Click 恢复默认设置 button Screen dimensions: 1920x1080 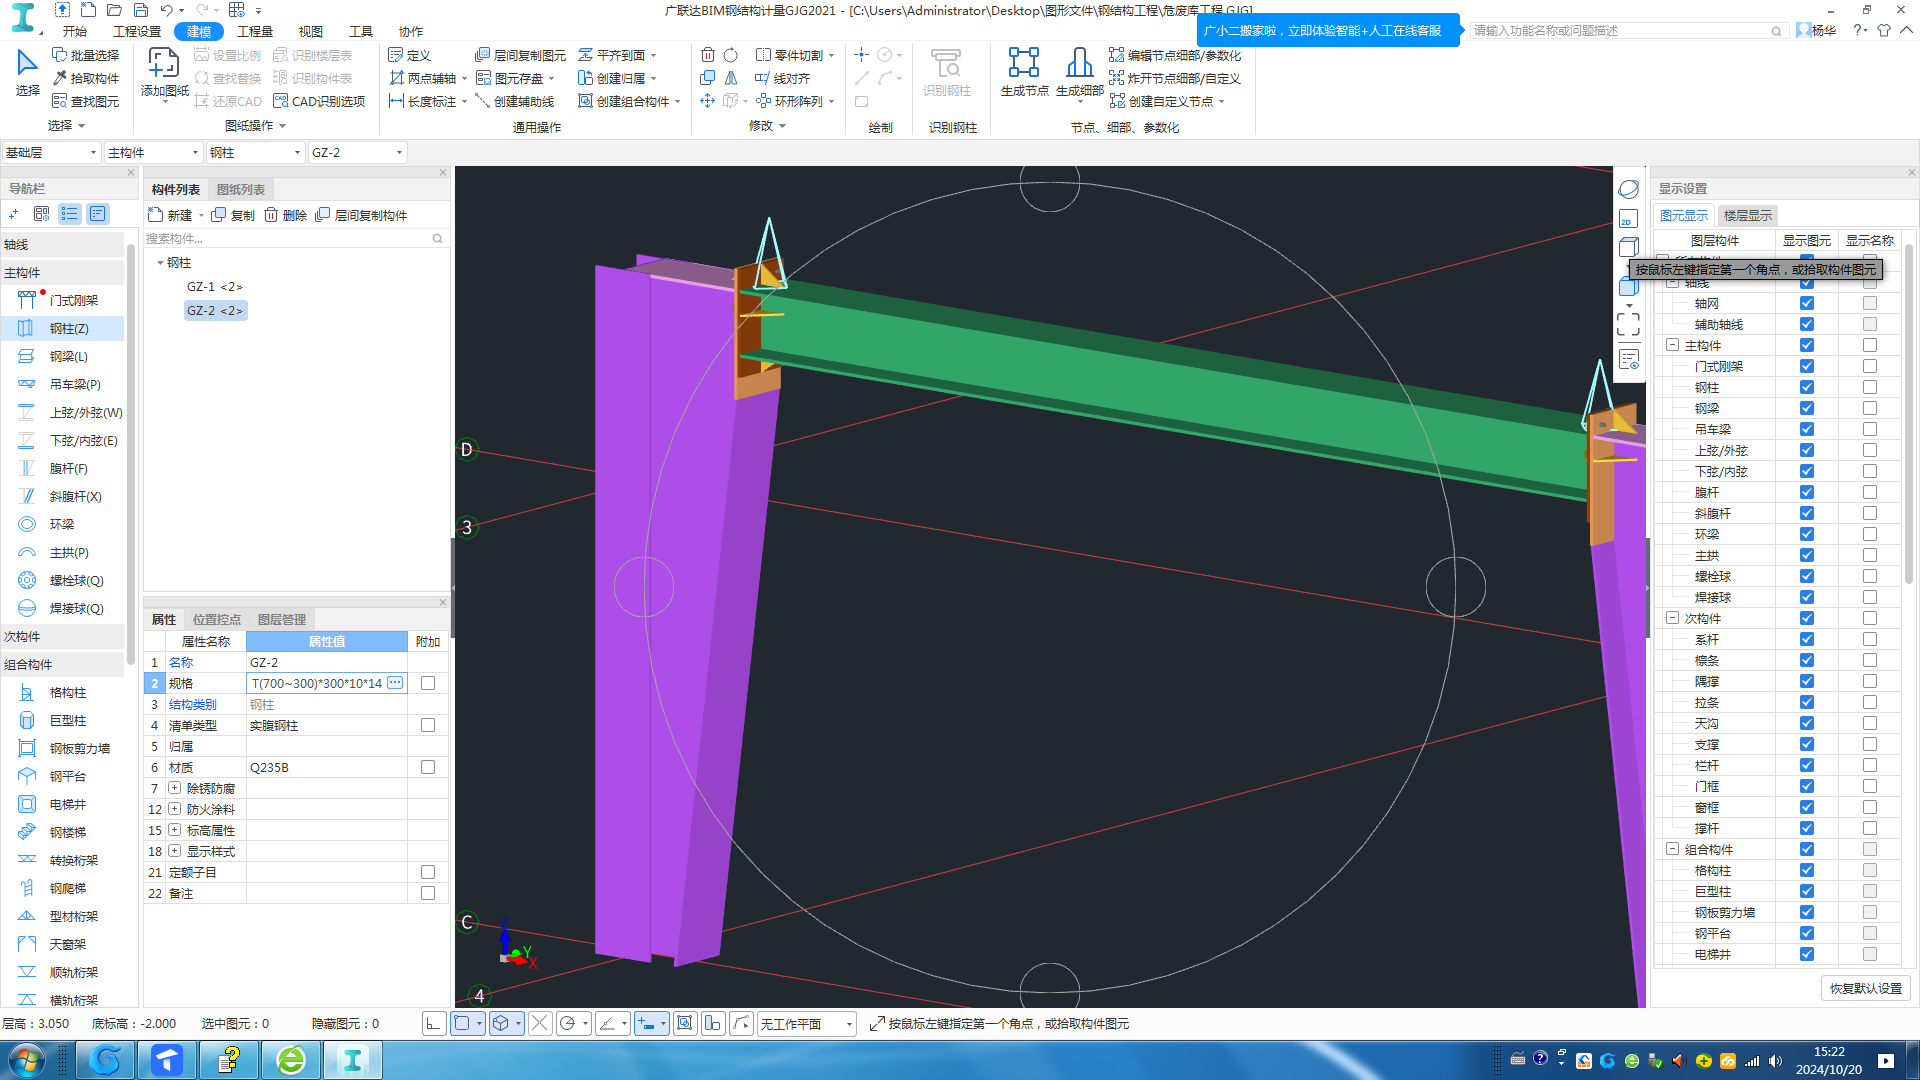(x=1865, y=988)
